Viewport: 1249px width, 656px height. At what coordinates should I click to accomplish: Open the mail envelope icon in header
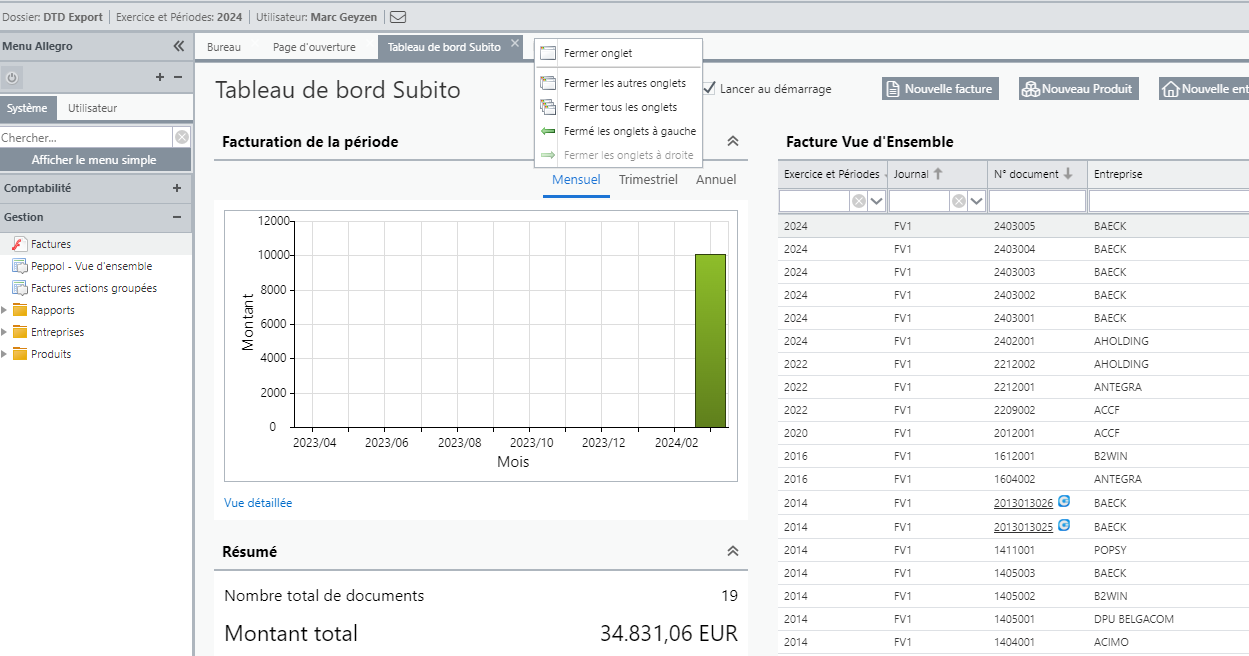398,16
